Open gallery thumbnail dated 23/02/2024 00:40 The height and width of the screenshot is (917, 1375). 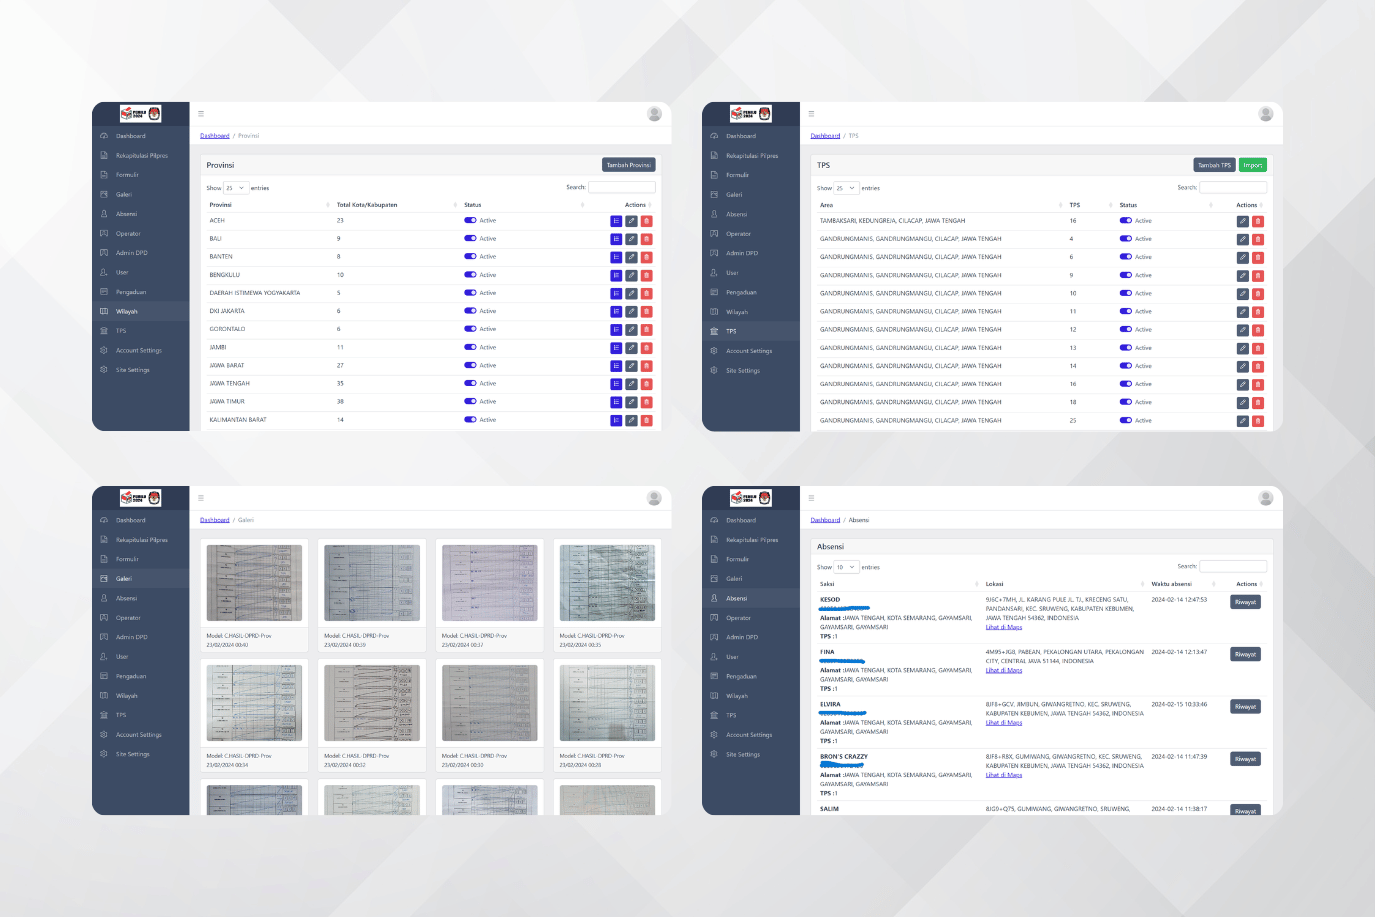(254, 583)
